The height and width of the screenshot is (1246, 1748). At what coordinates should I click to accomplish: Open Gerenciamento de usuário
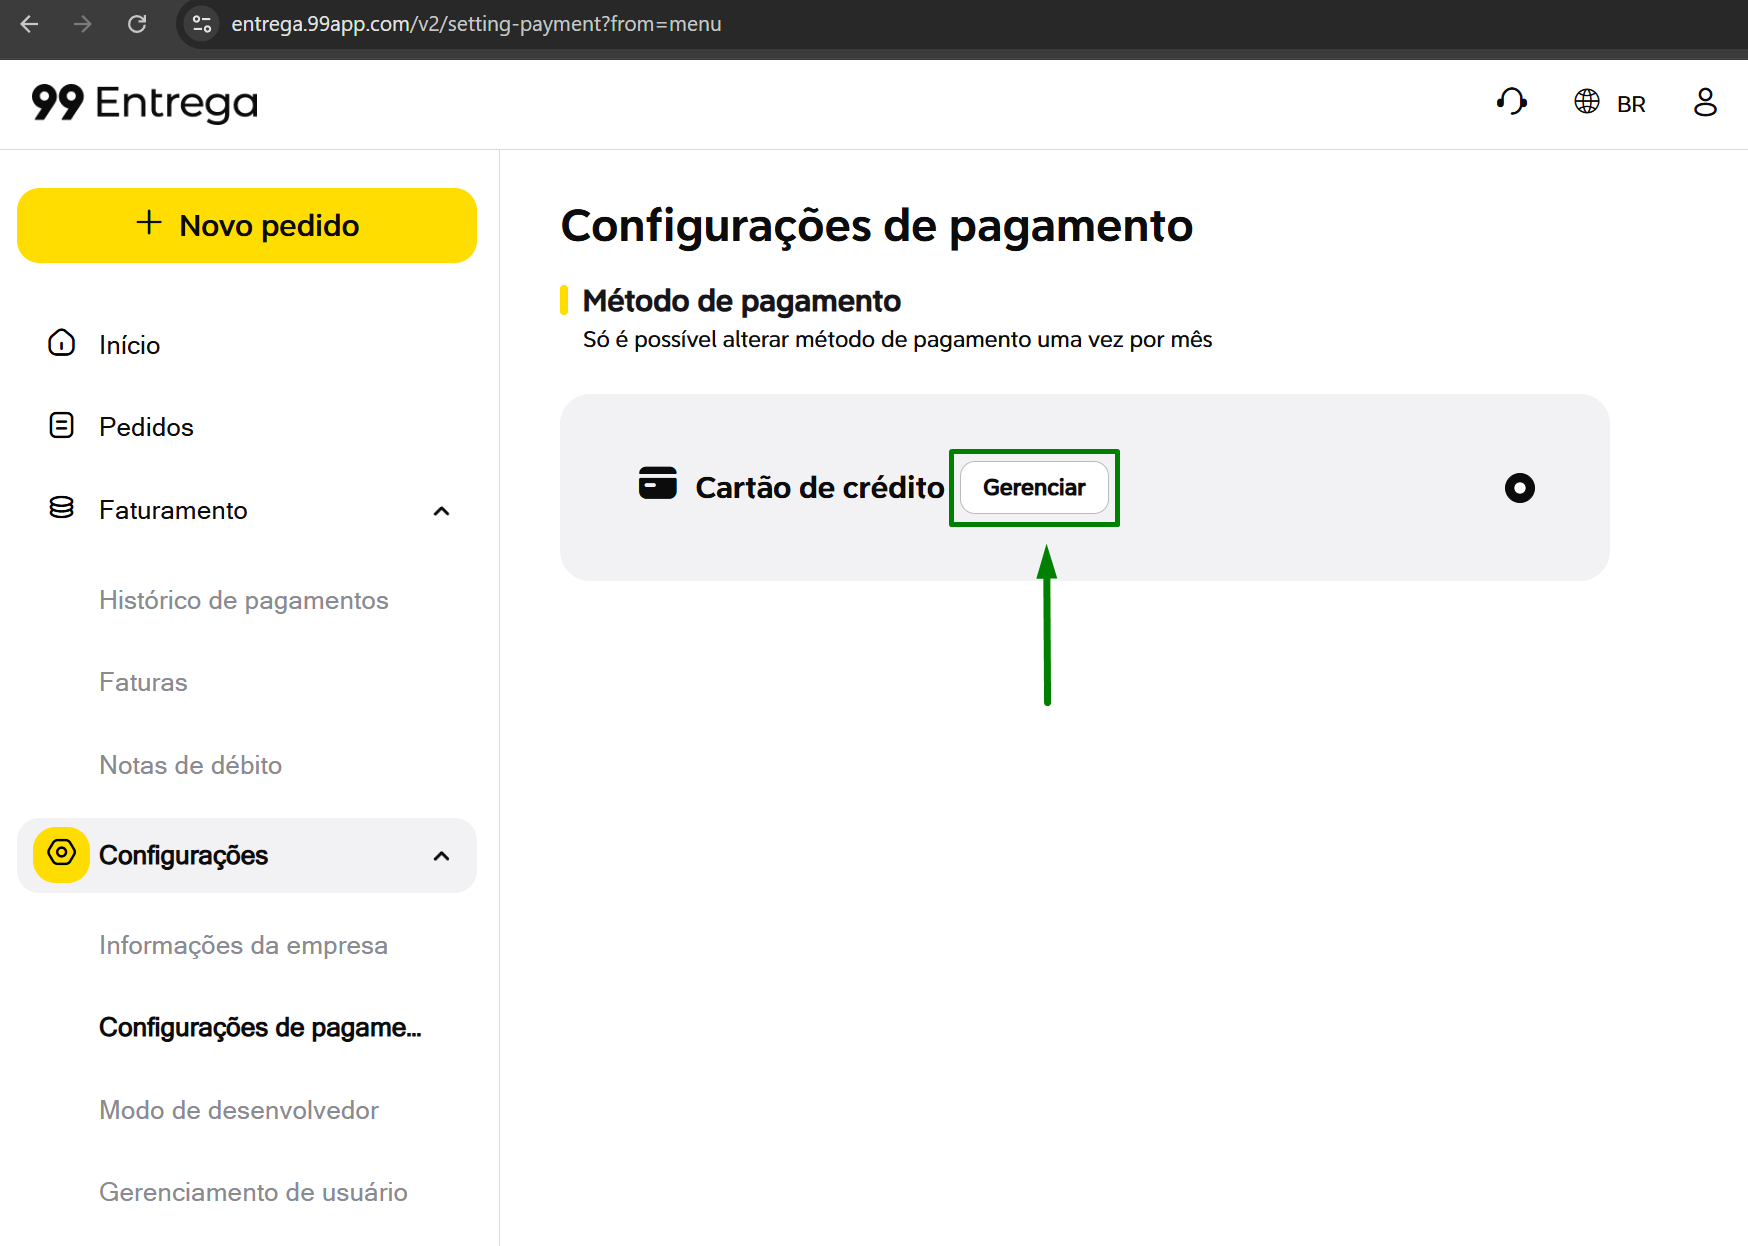(x=253, y=1192)
